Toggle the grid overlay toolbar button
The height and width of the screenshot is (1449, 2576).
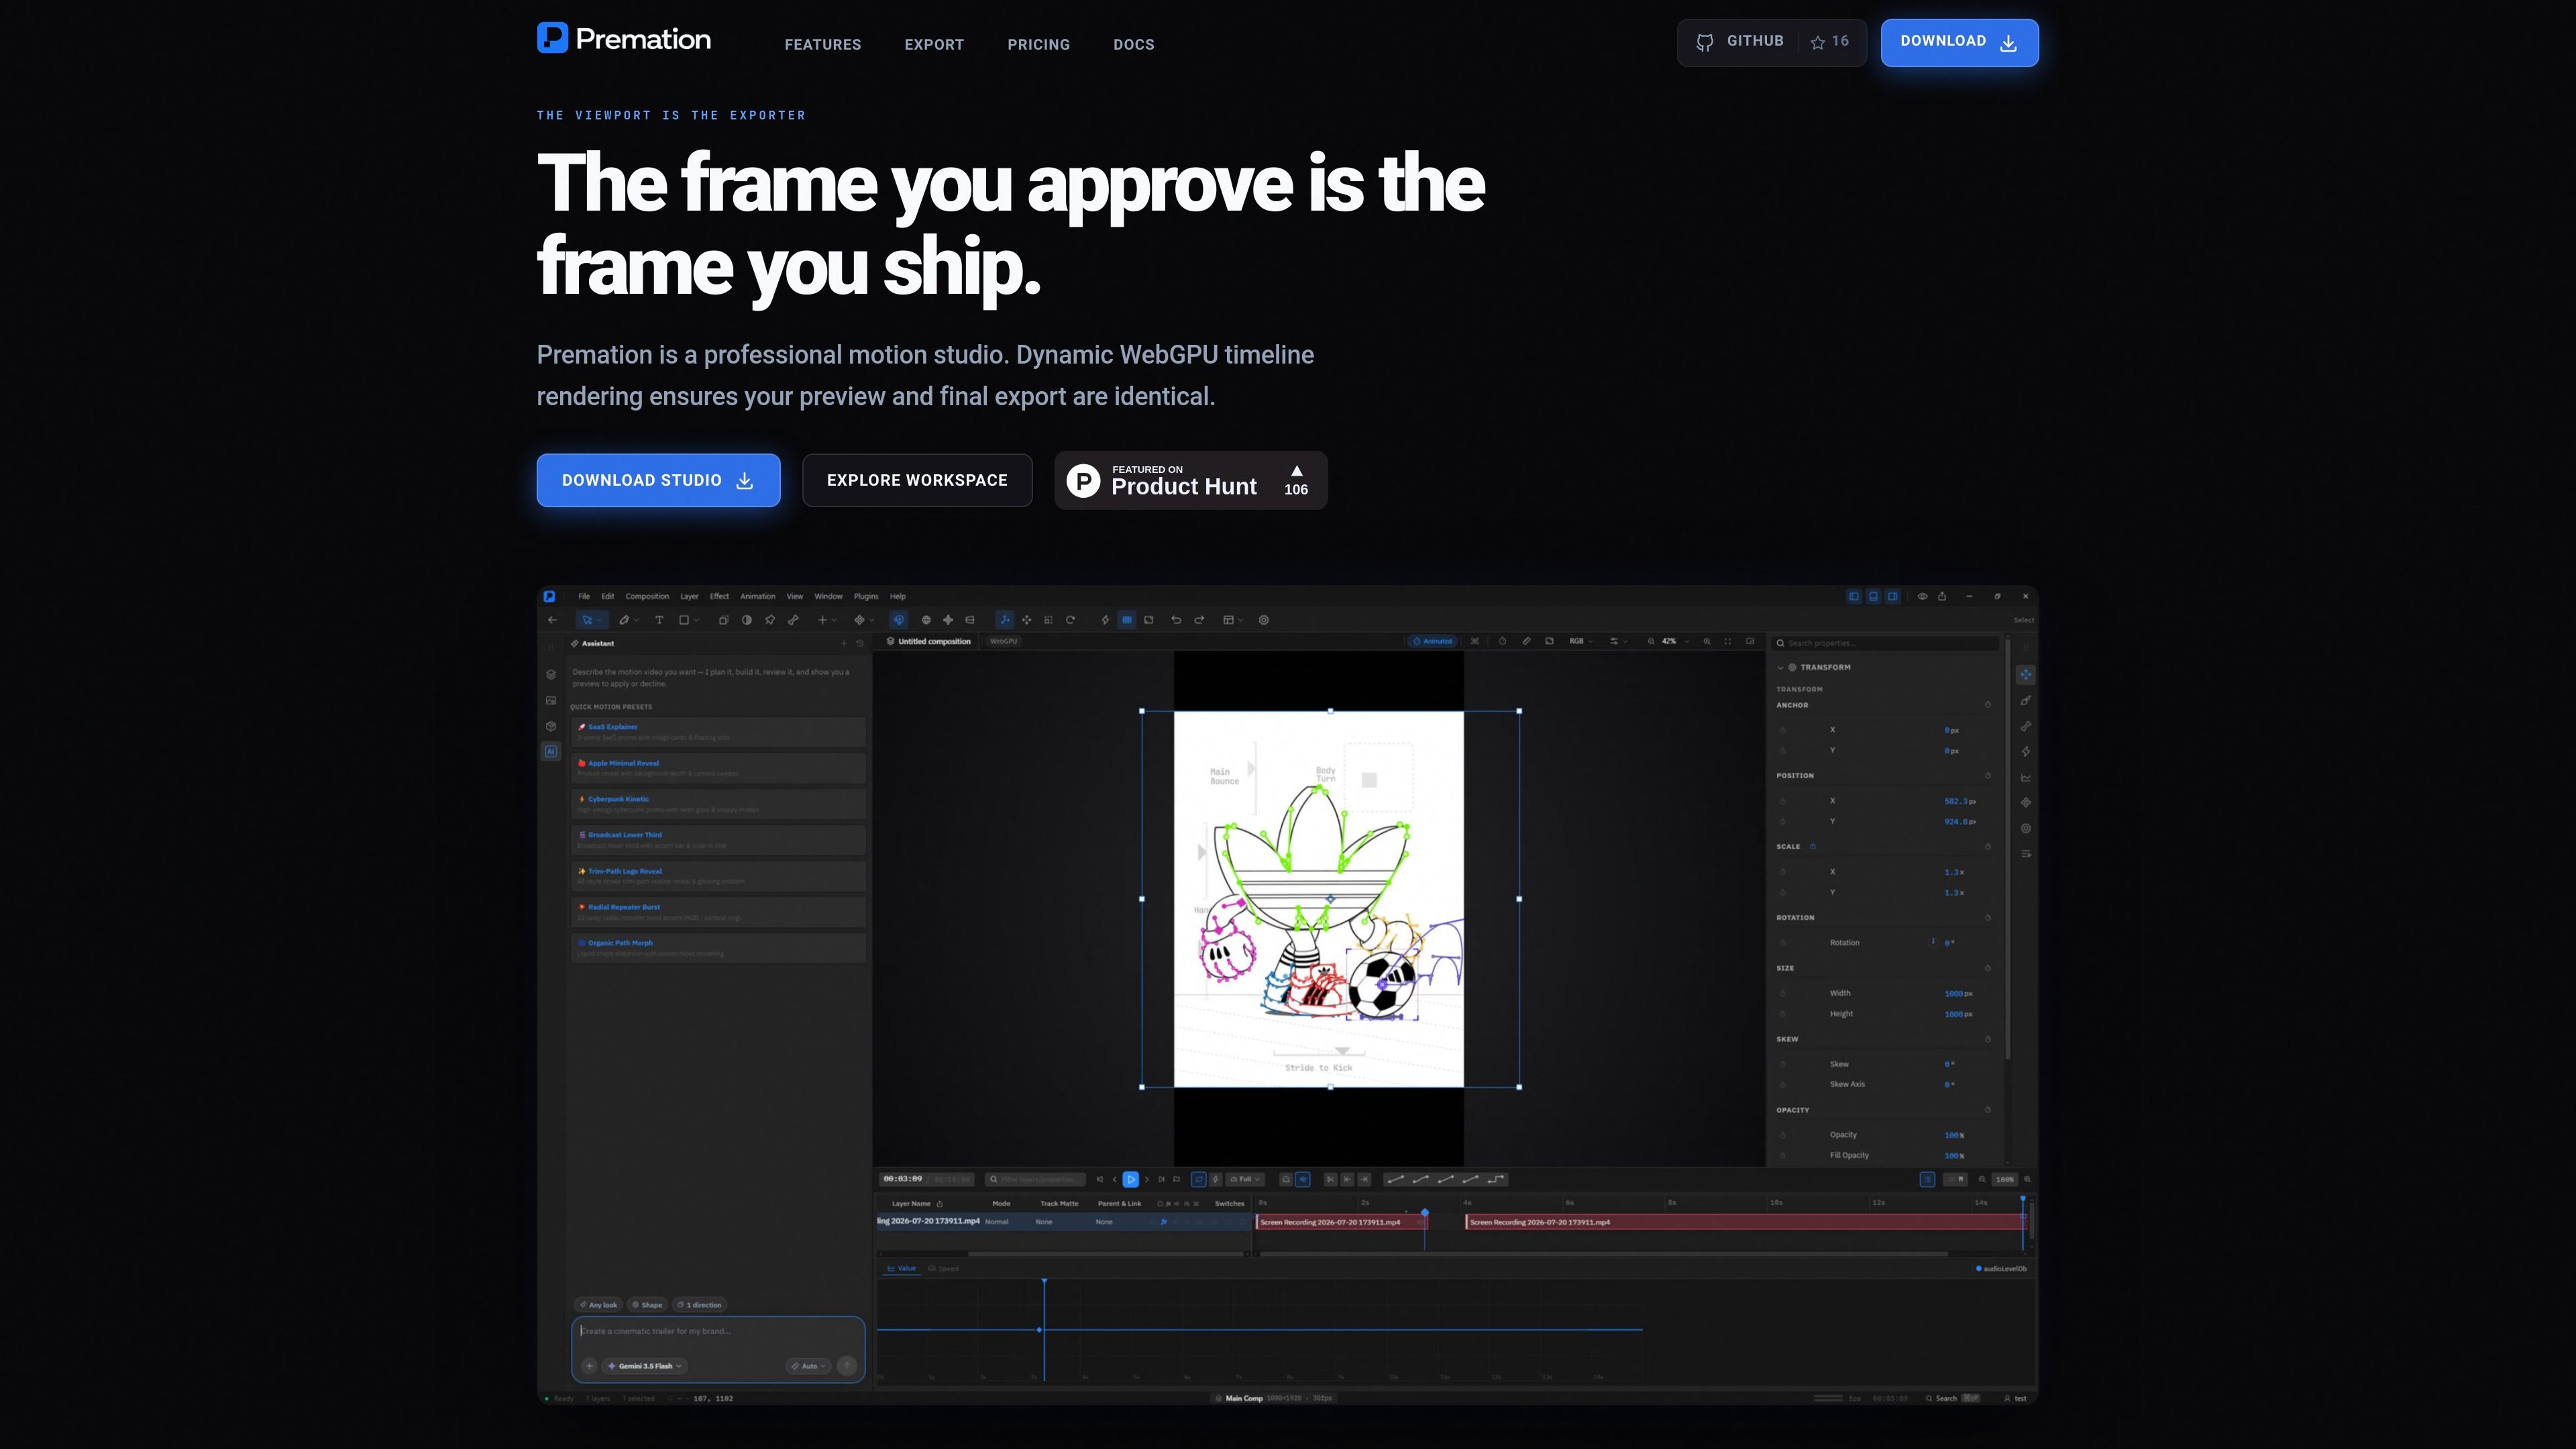[1127, 620]
